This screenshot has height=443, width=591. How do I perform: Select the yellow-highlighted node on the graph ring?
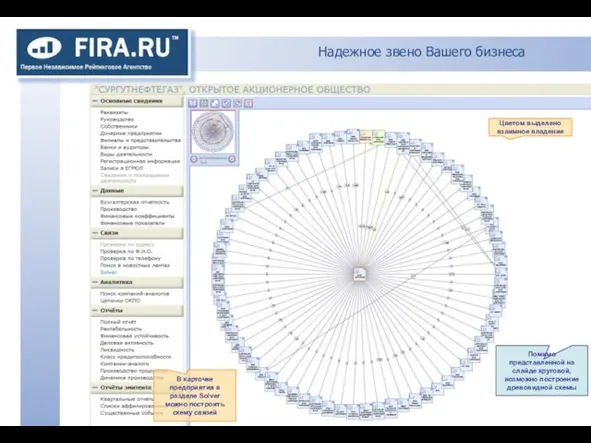365,137
